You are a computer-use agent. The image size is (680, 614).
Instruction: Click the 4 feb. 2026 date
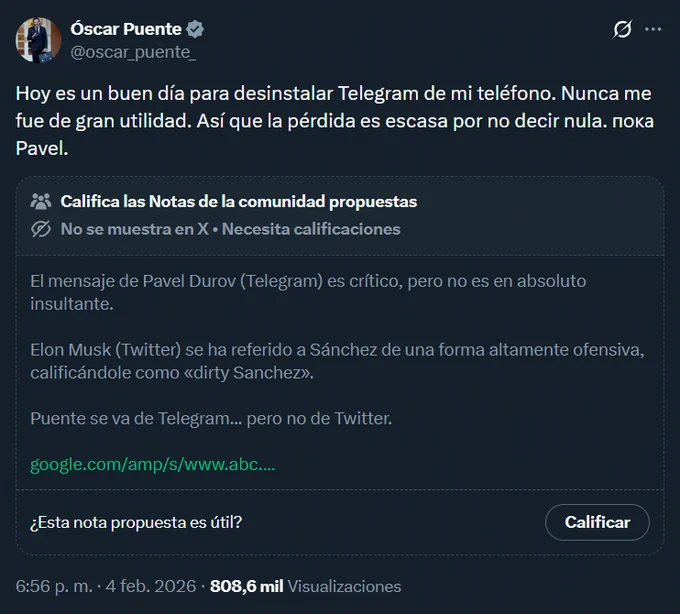151,586
